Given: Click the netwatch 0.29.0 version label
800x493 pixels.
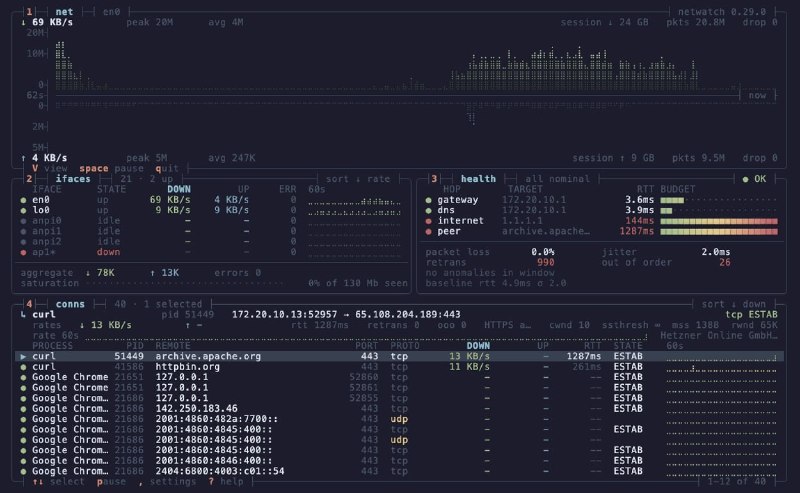Looking at the screenshot, I should click(722, 12).
